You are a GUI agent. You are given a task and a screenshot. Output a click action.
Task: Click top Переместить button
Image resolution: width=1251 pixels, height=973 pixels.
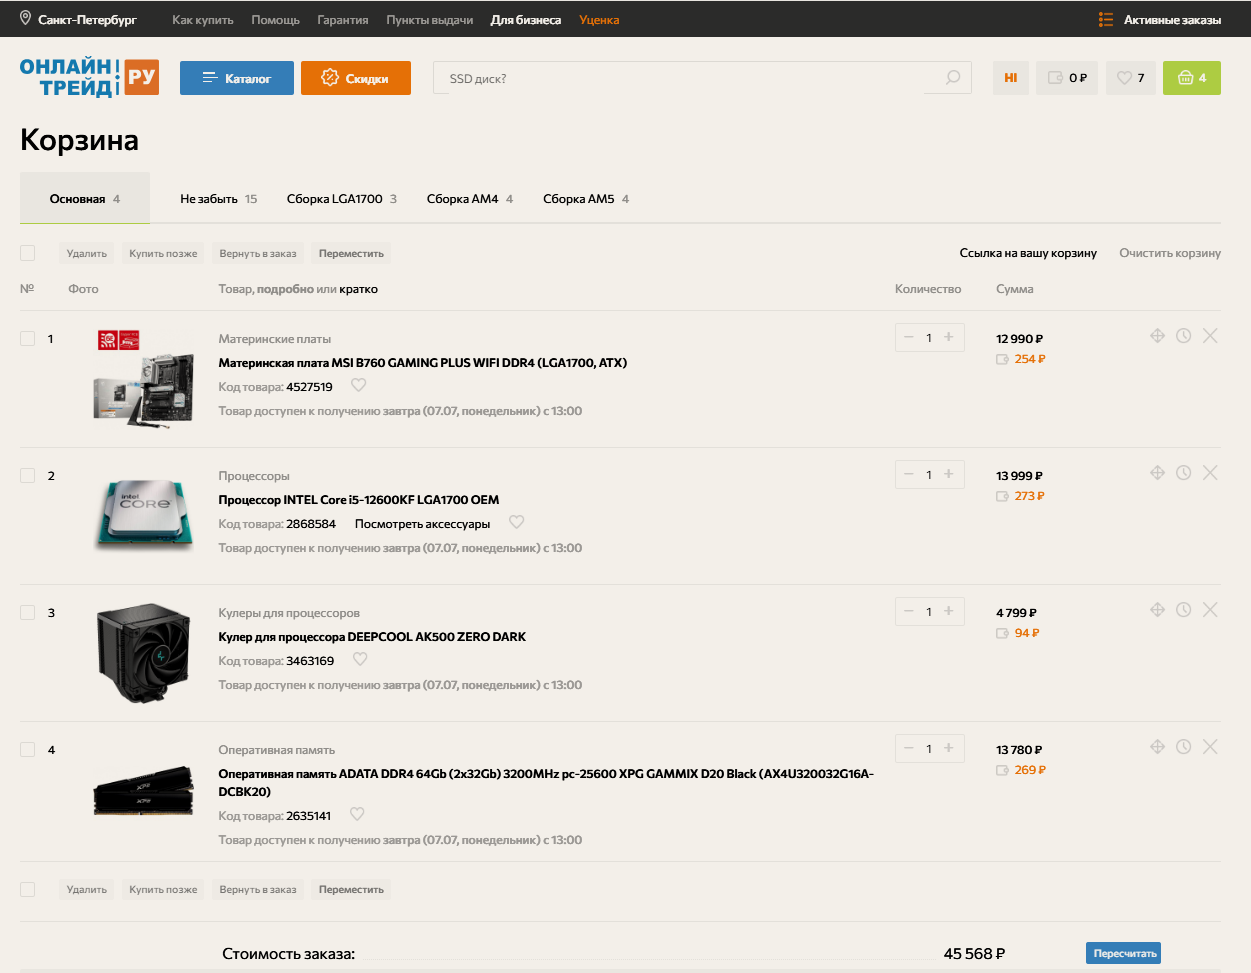[x=351, y=253]
